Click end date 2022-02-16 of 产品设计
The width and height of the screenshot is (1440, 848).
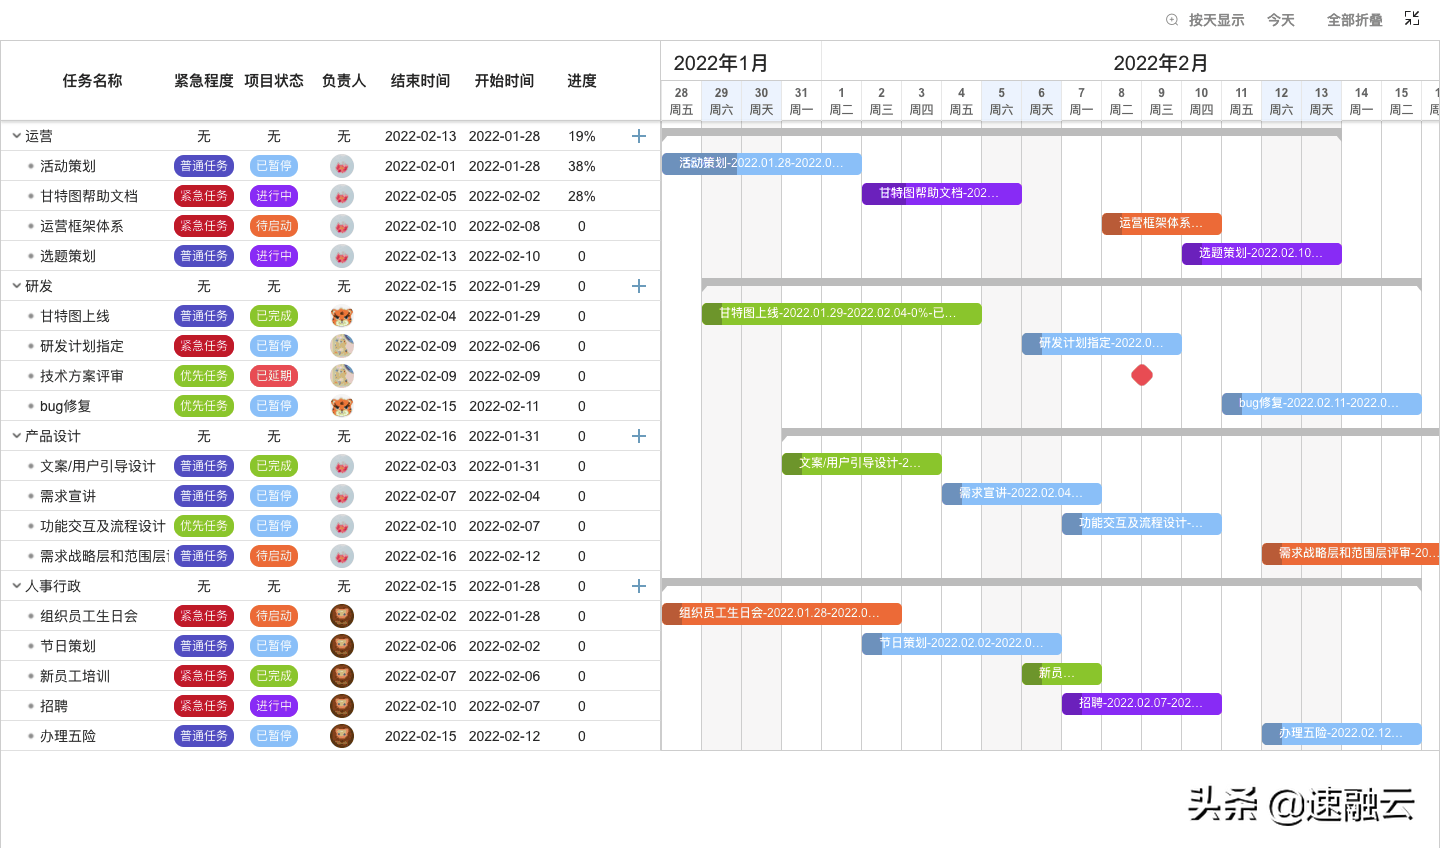pos(420,436)
